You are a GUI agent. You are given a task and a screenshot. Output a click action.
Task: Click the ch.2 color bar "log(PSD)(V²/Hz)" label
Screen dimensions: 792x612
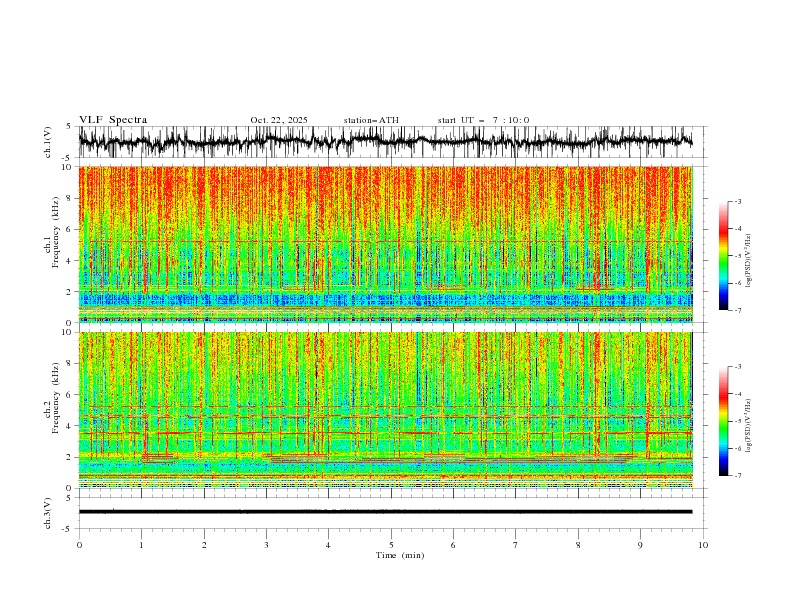749,425
